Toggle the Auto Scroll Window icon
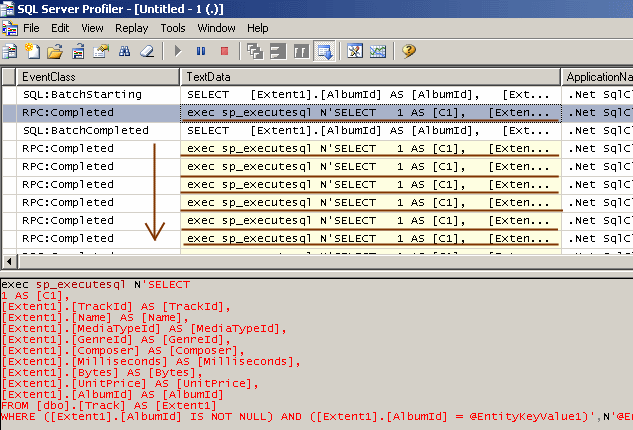The image size is (633, 430). [x=324, y=51]
